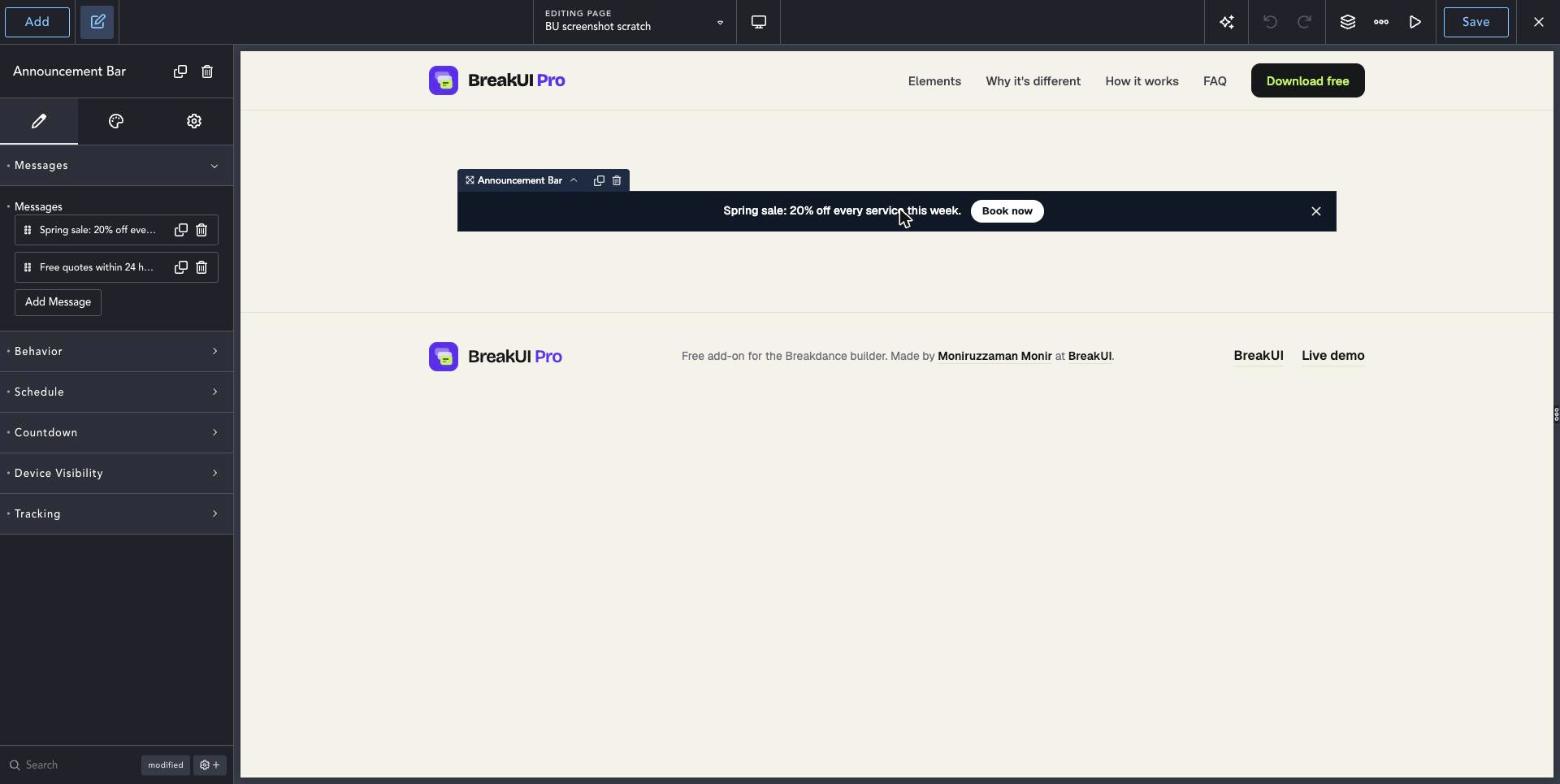Duplicate the Spring sale message
This screenshot has height=784, width=1560.
181,230
